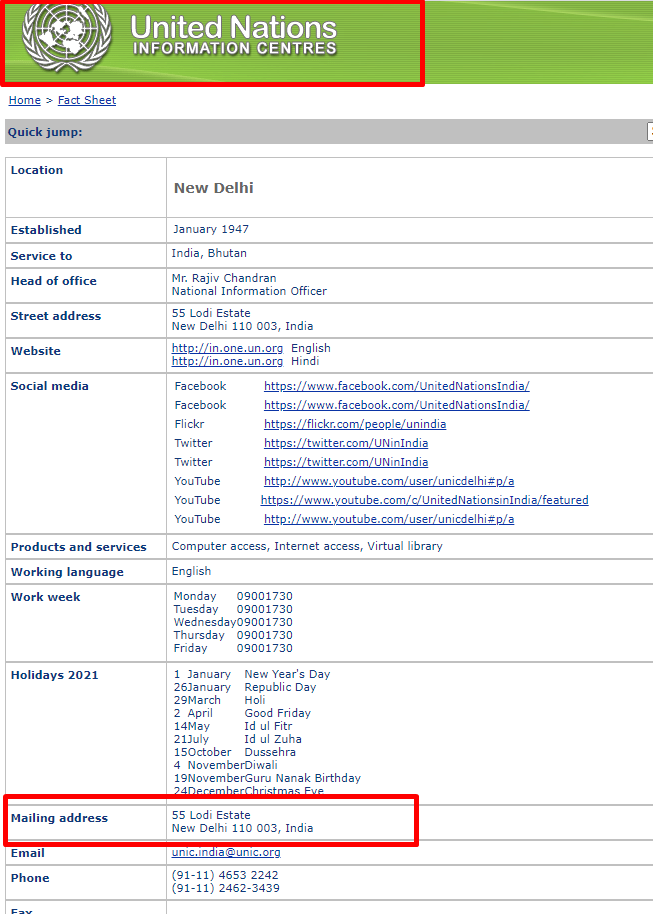Click the New Delhi location heading

point(213,188)
